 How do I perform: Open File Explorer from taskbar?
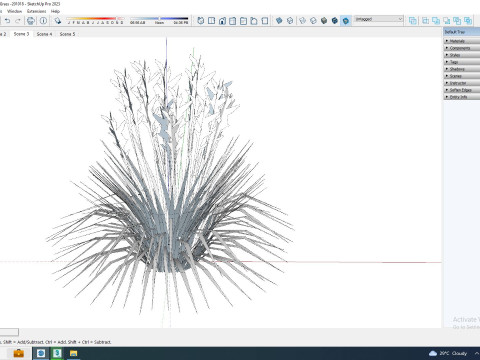[73, 353]
